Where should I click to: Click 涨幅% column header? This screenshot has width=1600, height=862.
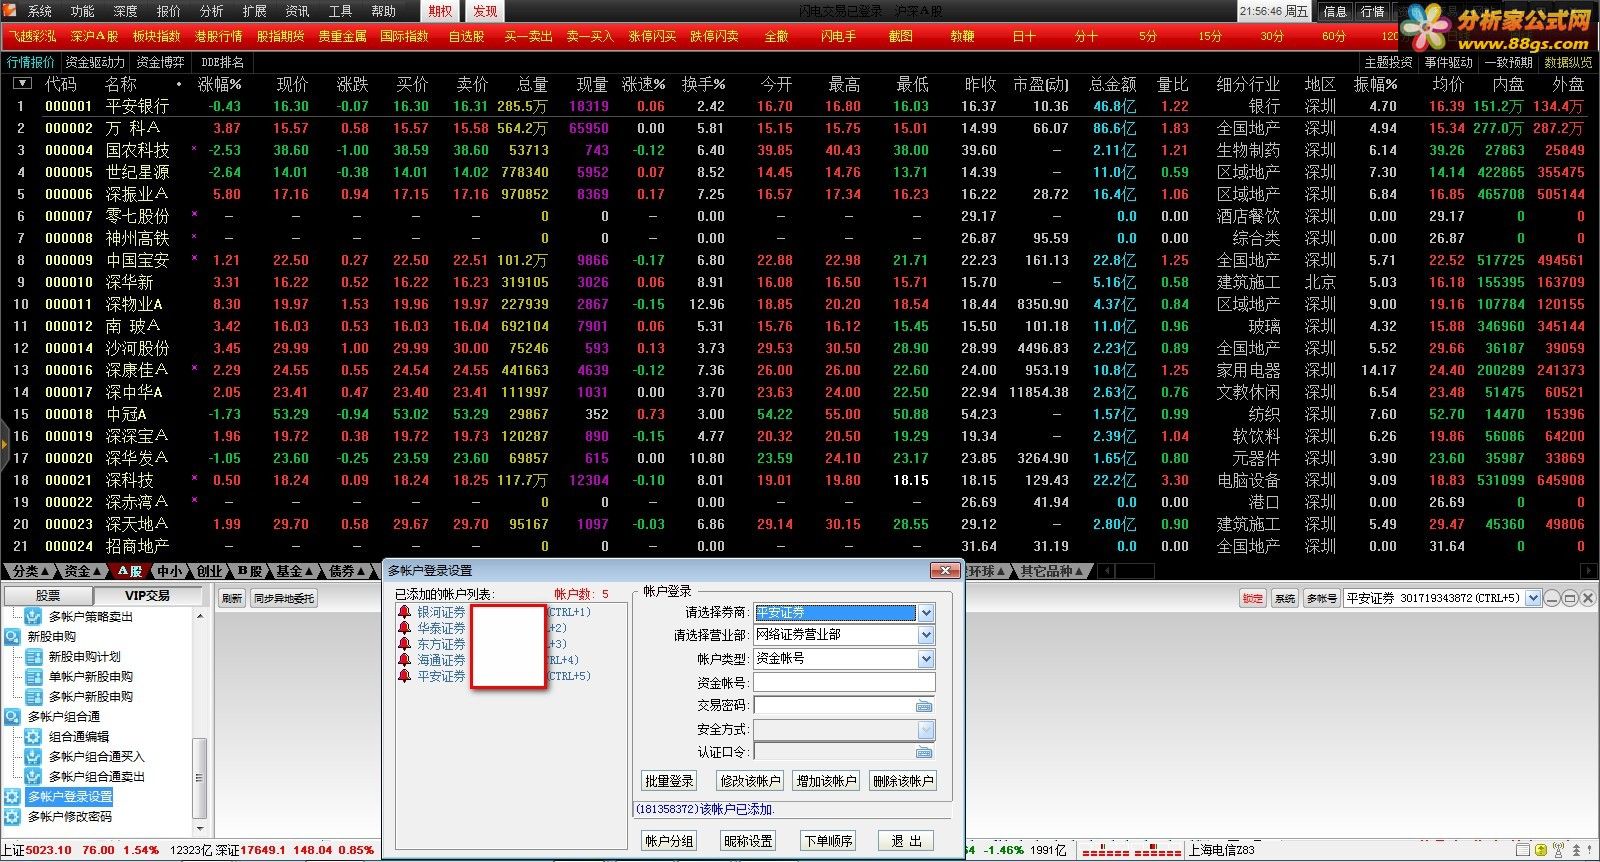(219, 84)
